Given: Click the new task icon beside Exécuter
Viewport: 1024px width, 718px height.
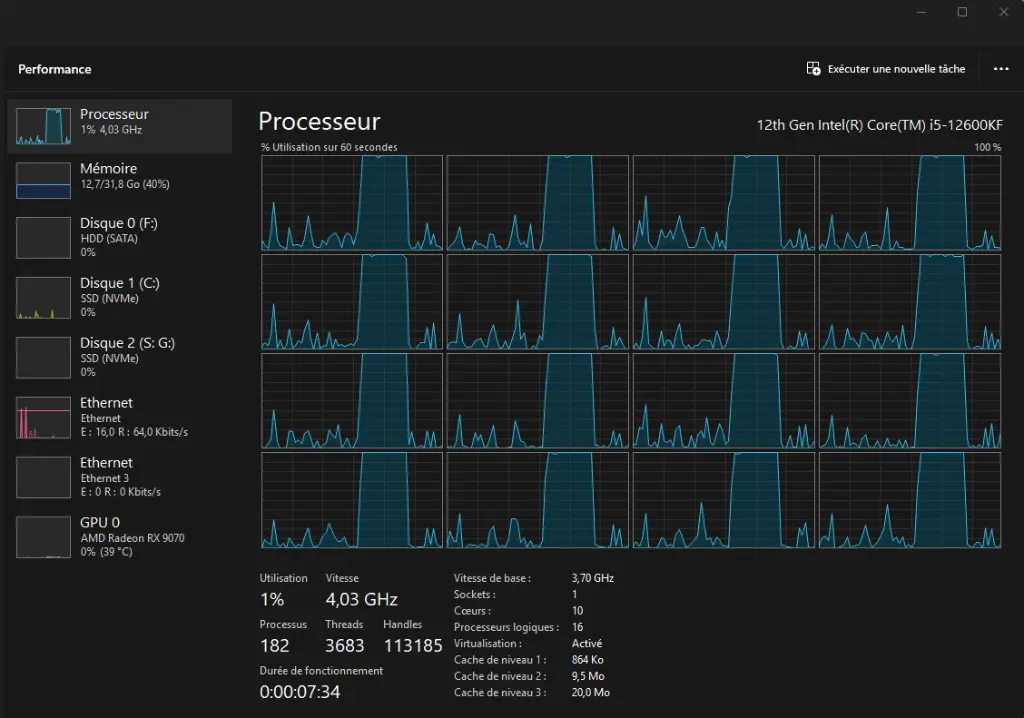Looking at the screenshot, I should 813,69.
